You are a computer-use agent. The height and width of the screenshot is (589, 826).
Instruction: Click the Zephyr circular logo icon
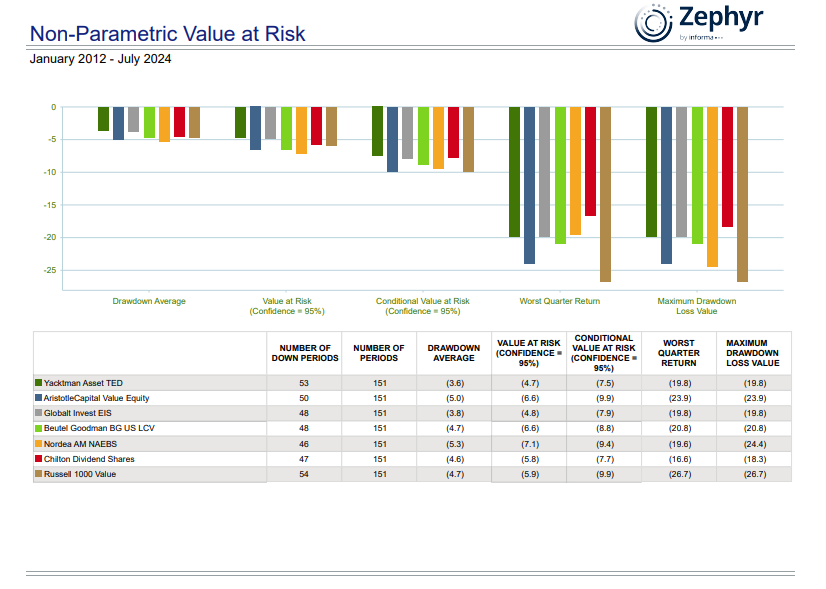point(653,23)
